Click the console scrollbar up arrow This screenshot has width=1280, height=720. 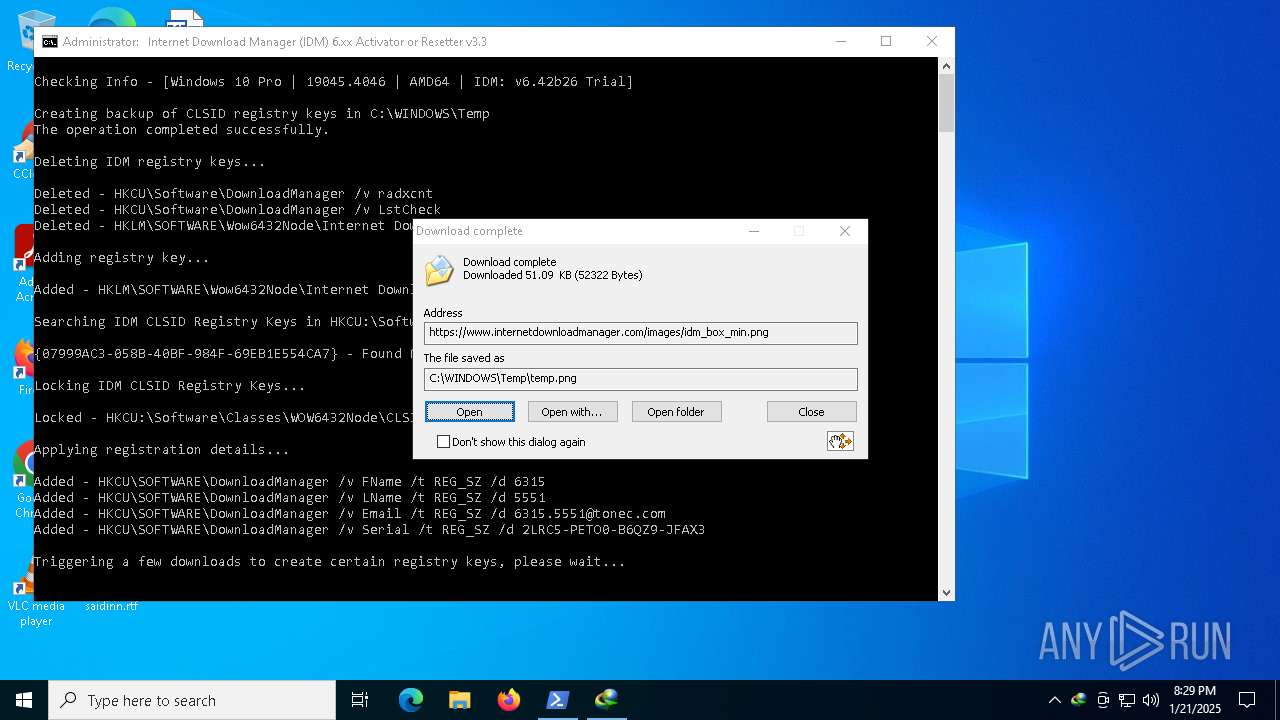[946, 66]
